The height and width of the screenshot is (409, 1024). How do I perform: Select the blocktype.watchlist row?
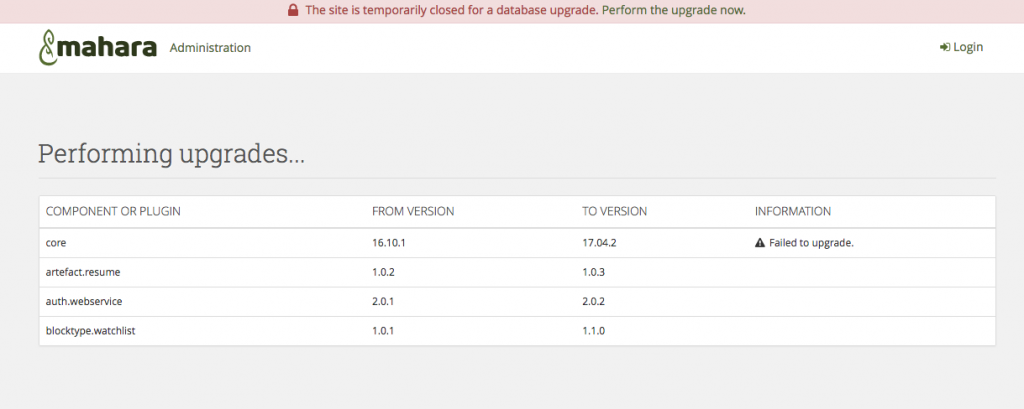(x=517, y=331)
